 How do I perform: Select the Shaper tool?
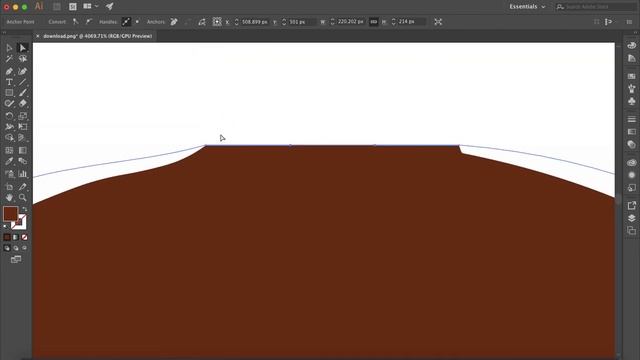pyautogui.click(x=9, y=104)
